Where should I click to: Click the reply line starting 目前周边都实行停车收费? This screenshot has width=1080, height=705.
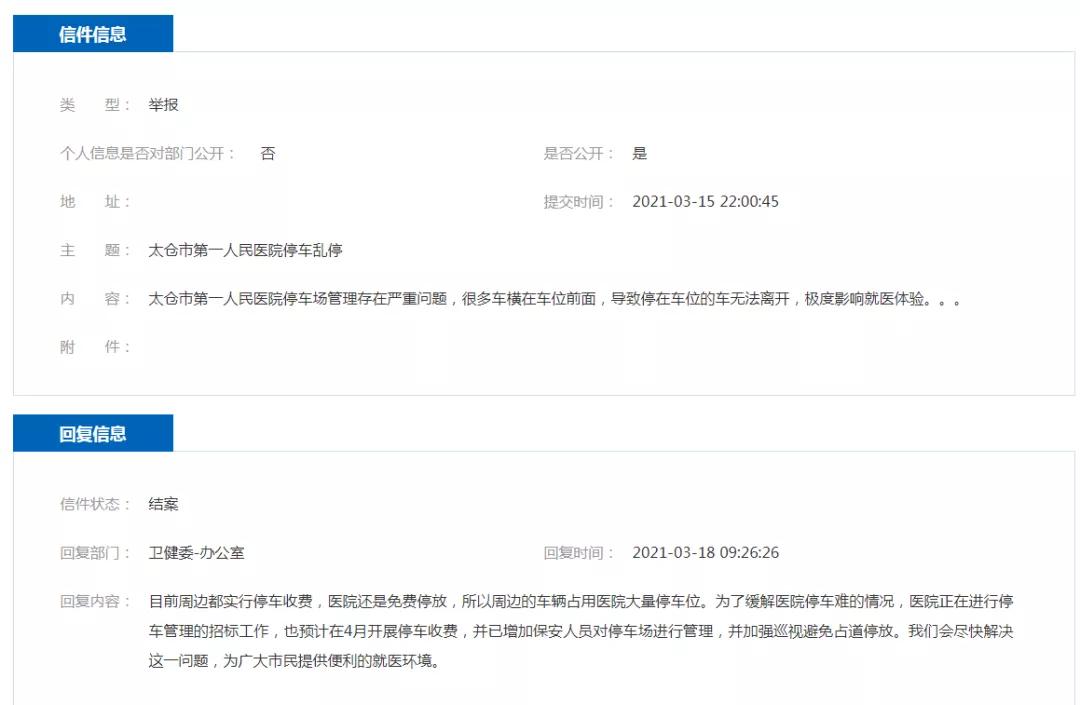coord(581,601)
